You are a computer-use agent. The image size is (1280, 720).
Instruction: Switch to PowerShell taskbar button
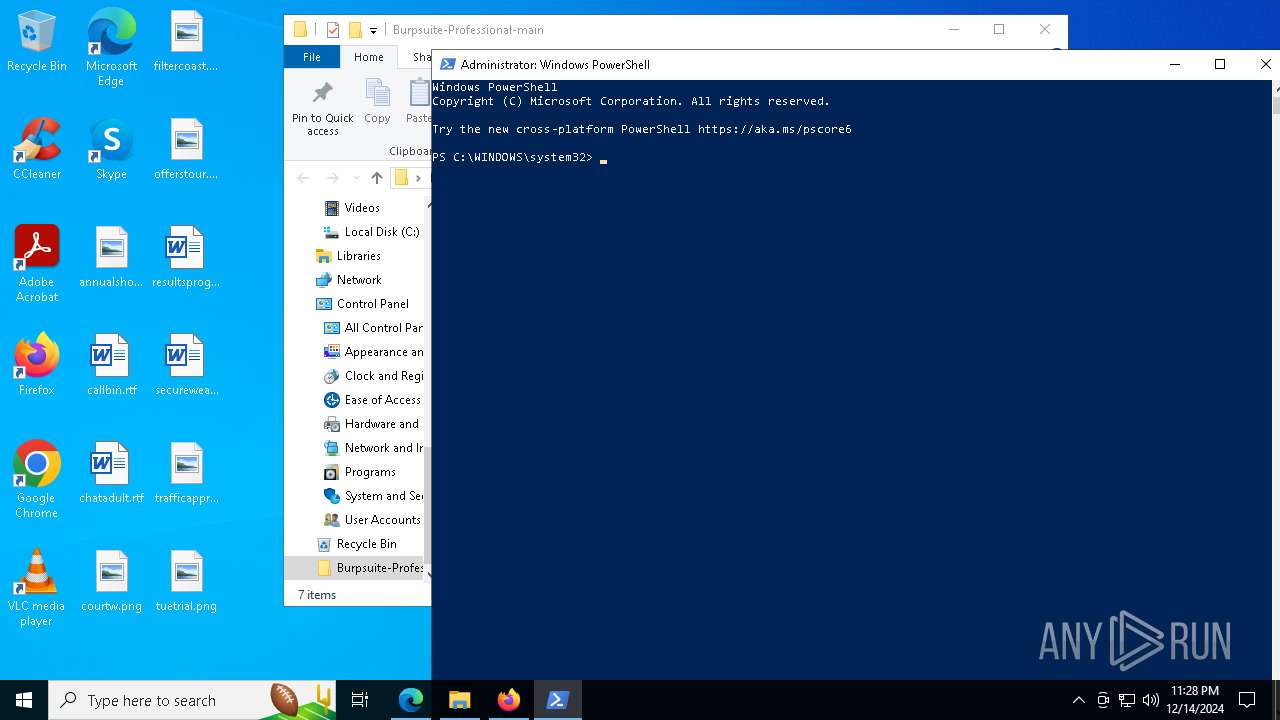tap(557, 700)
